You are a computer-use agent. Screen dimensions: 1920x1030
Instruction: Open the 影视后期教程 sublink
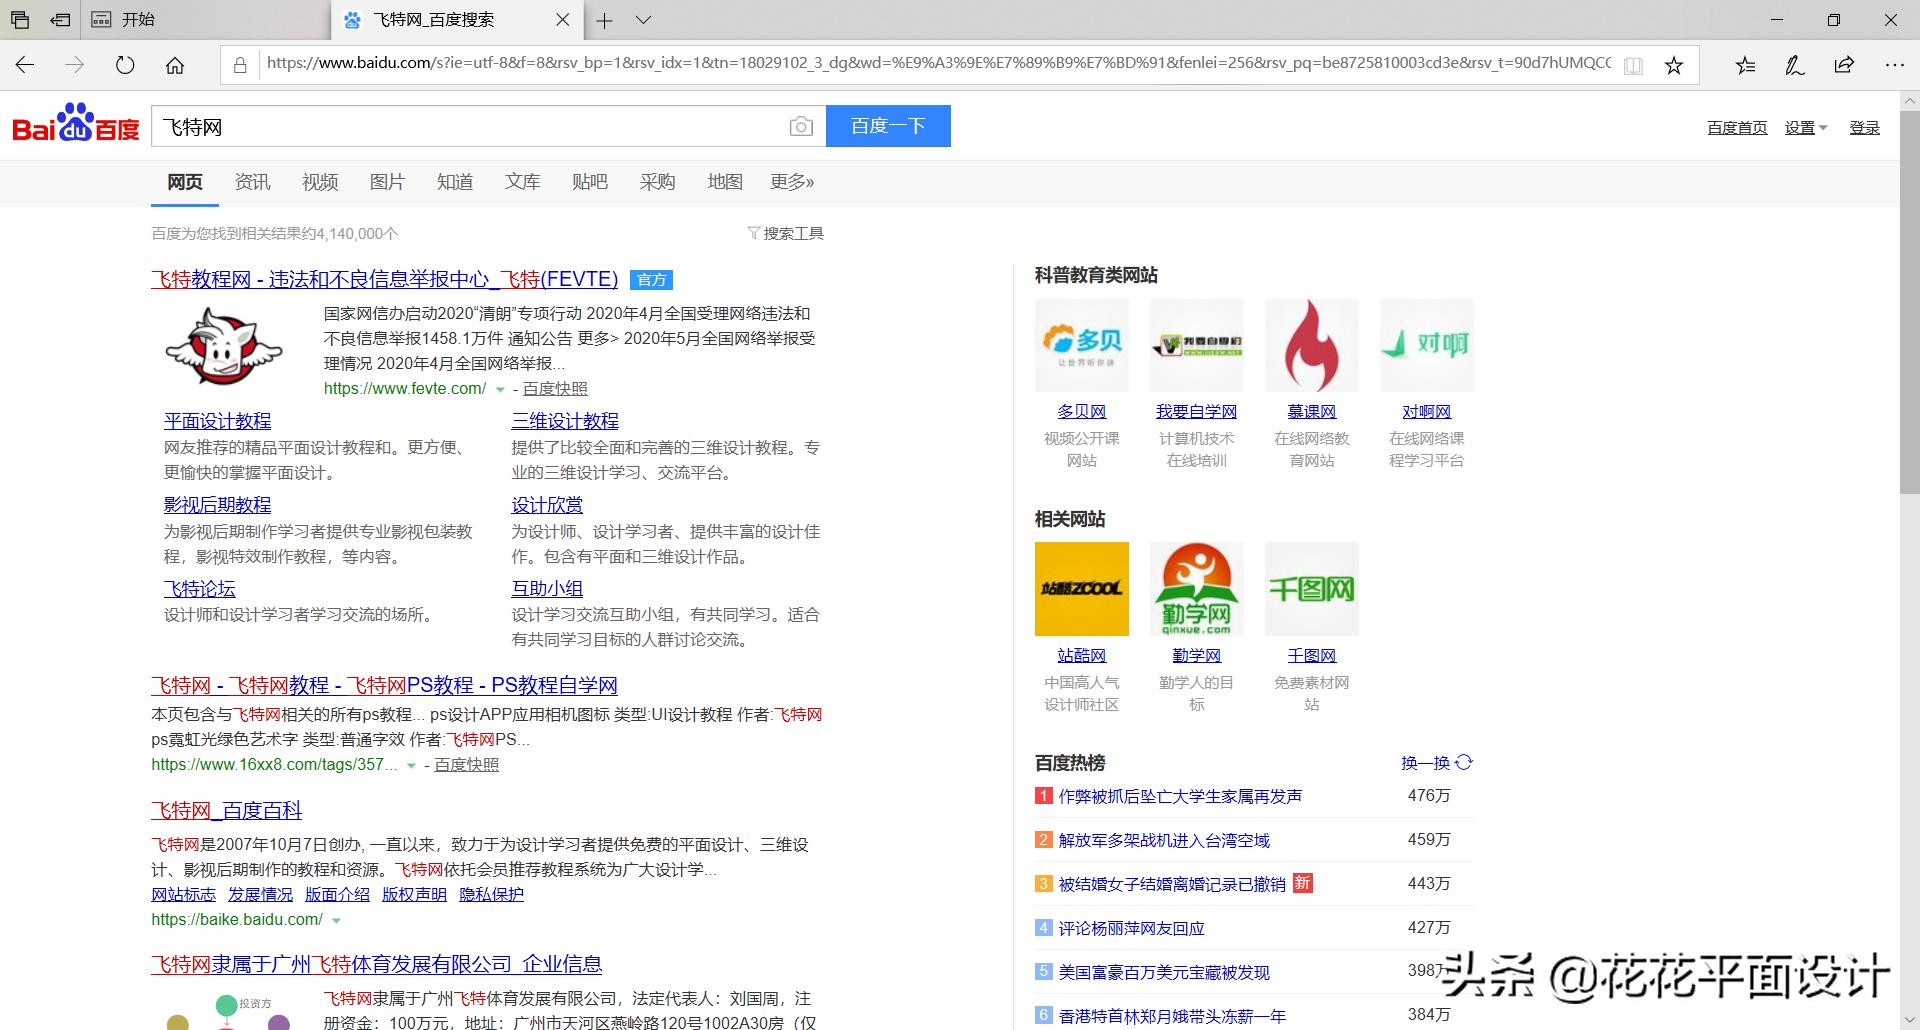217,505
